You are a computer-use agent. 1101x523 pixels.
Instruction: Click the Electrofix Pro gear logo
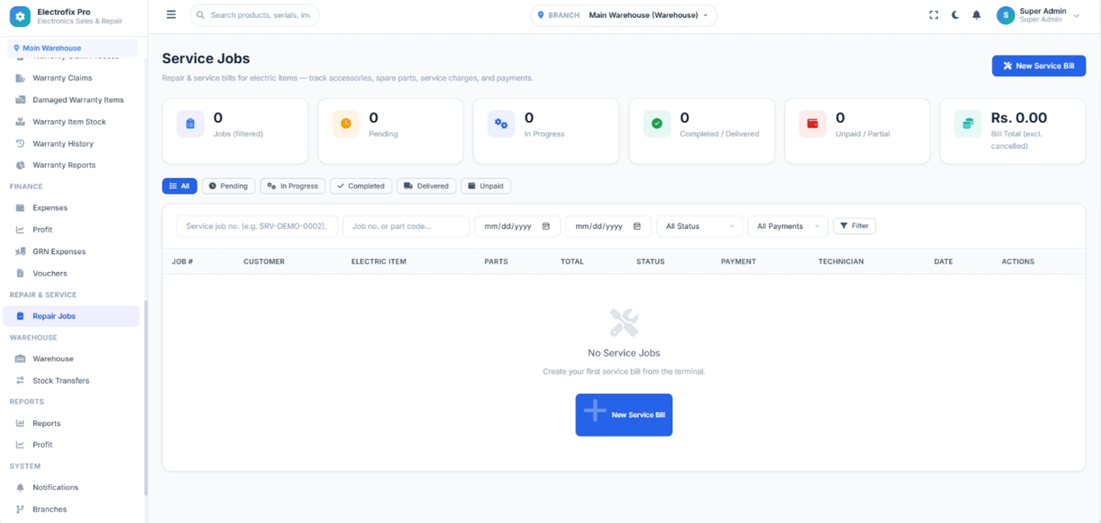tap(20, 16)
